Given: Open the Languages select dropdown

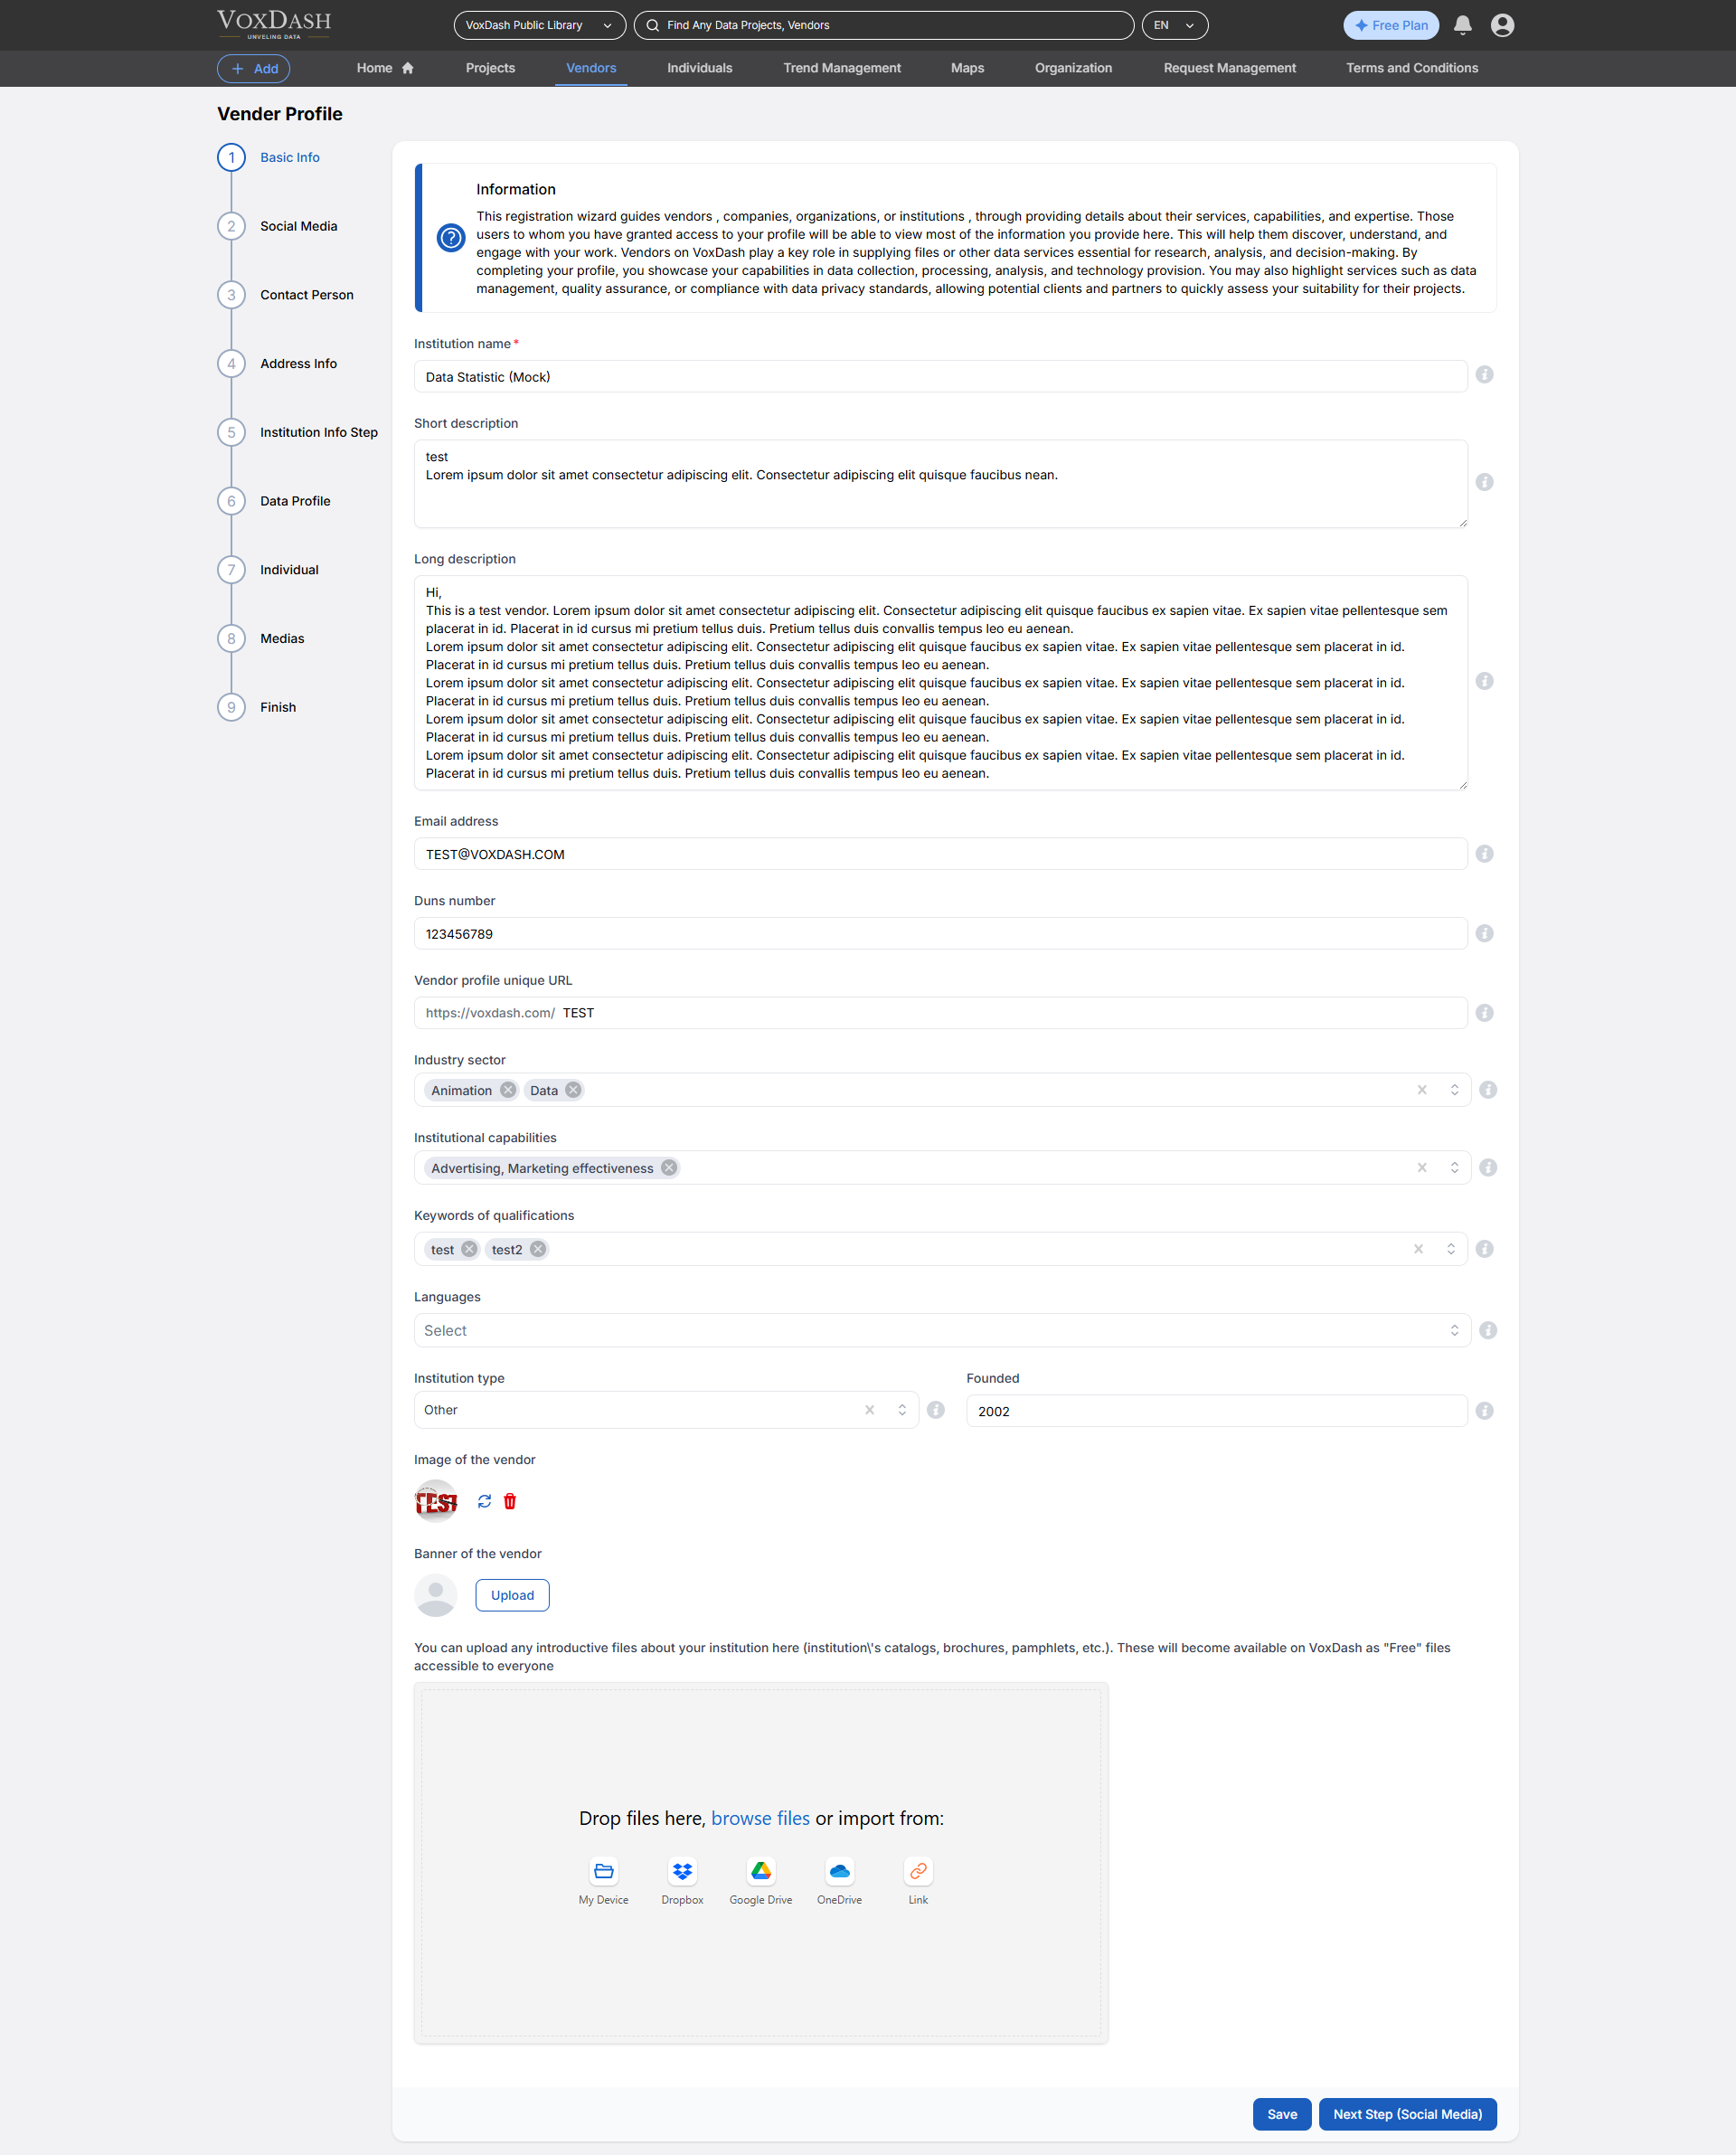Looking at the screenshot, I should tap(940, 1330).
